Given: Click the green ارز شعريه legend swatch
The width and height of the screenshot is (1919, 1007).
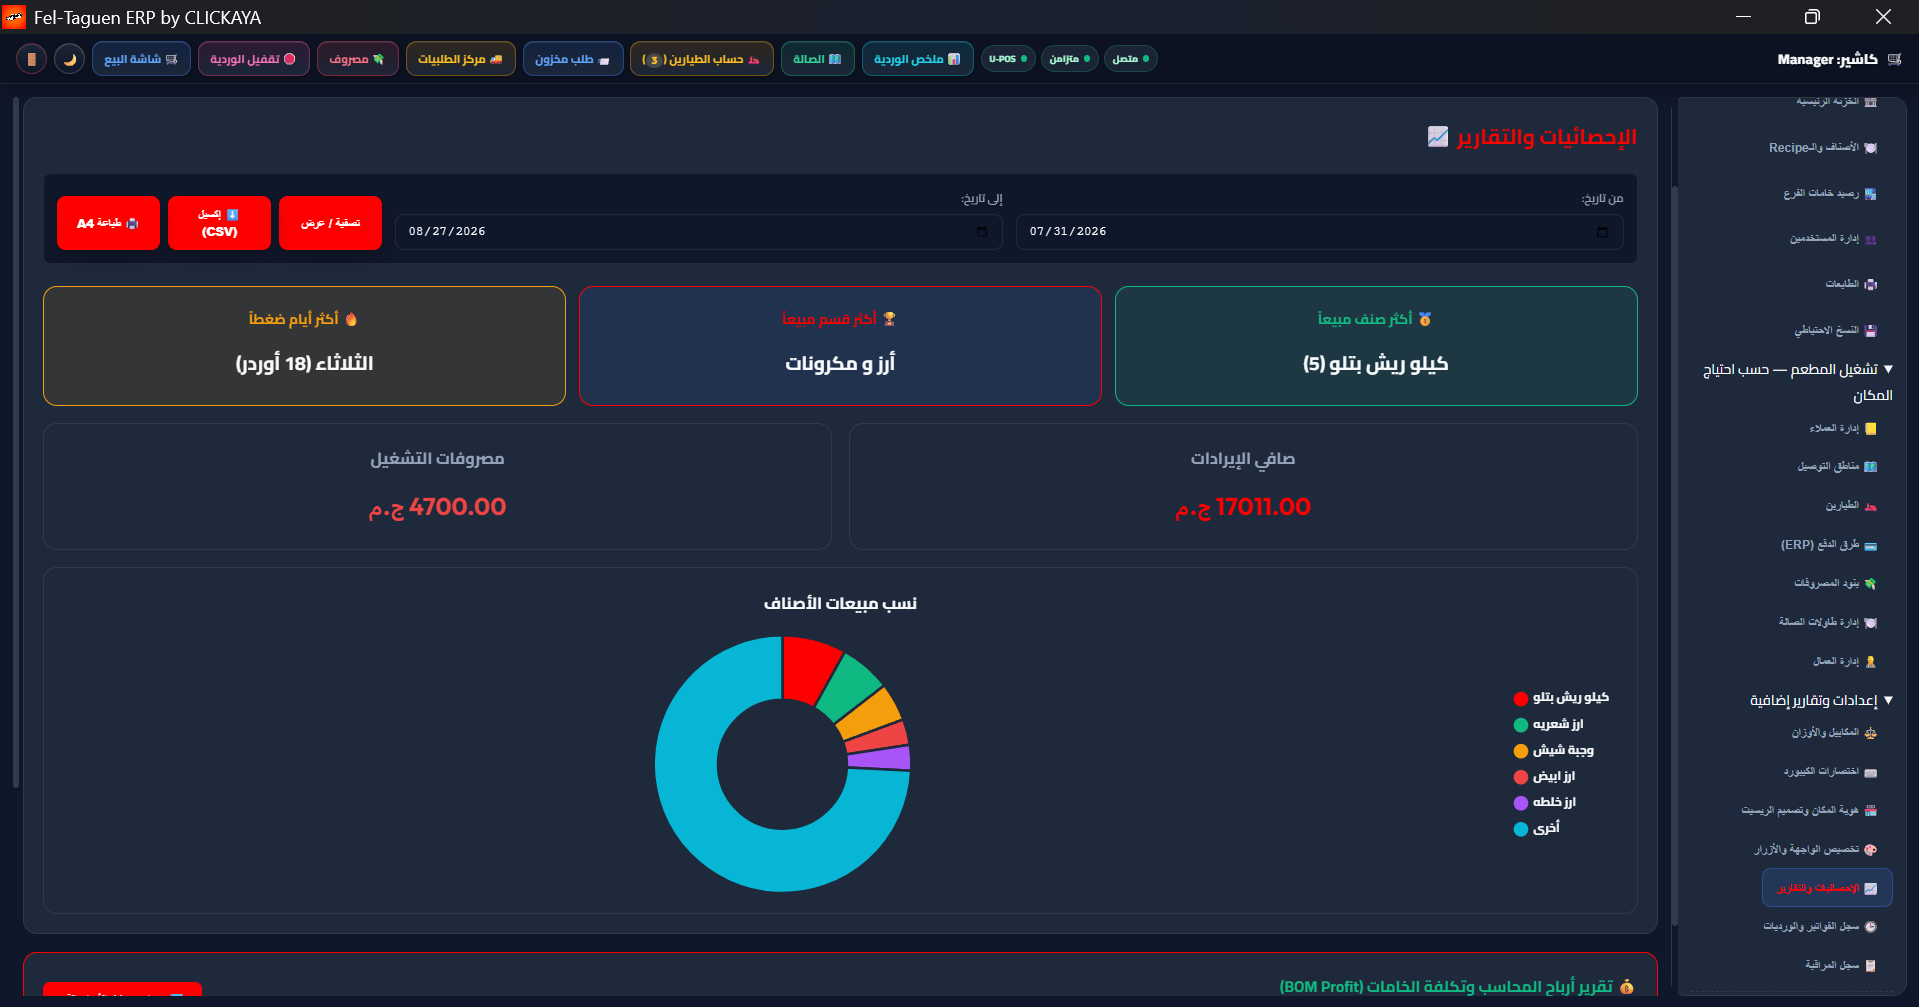Looking at the screenshot, I should pyautogui.click(x=1520, y=724).
